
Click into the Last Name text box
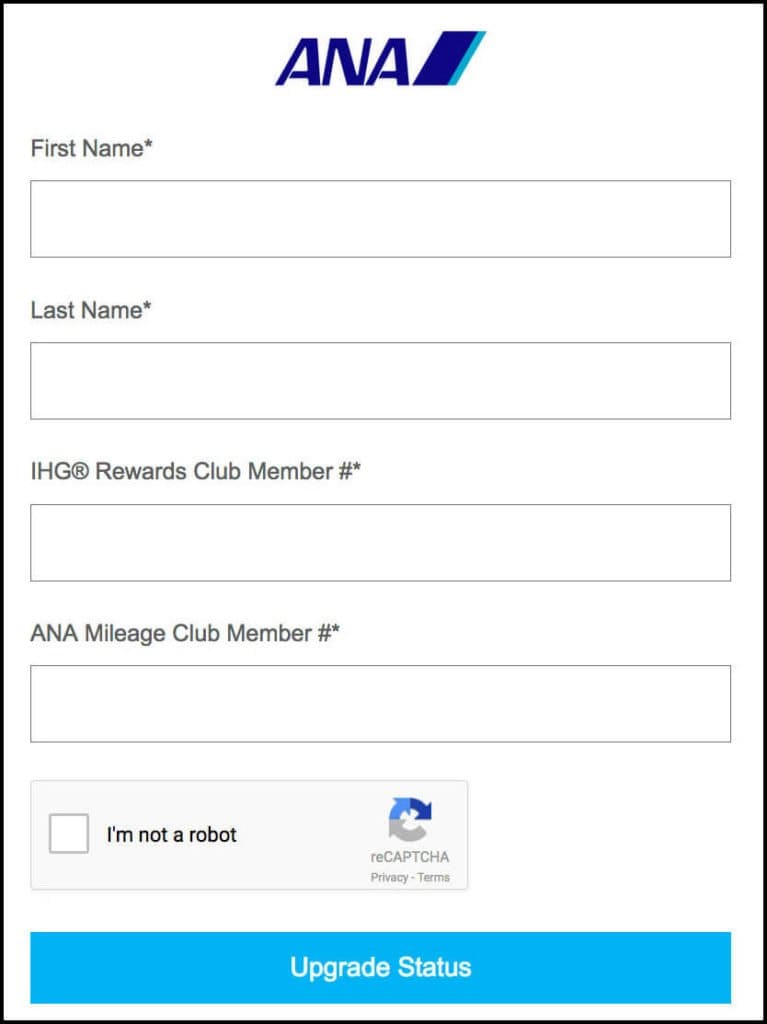380,381
